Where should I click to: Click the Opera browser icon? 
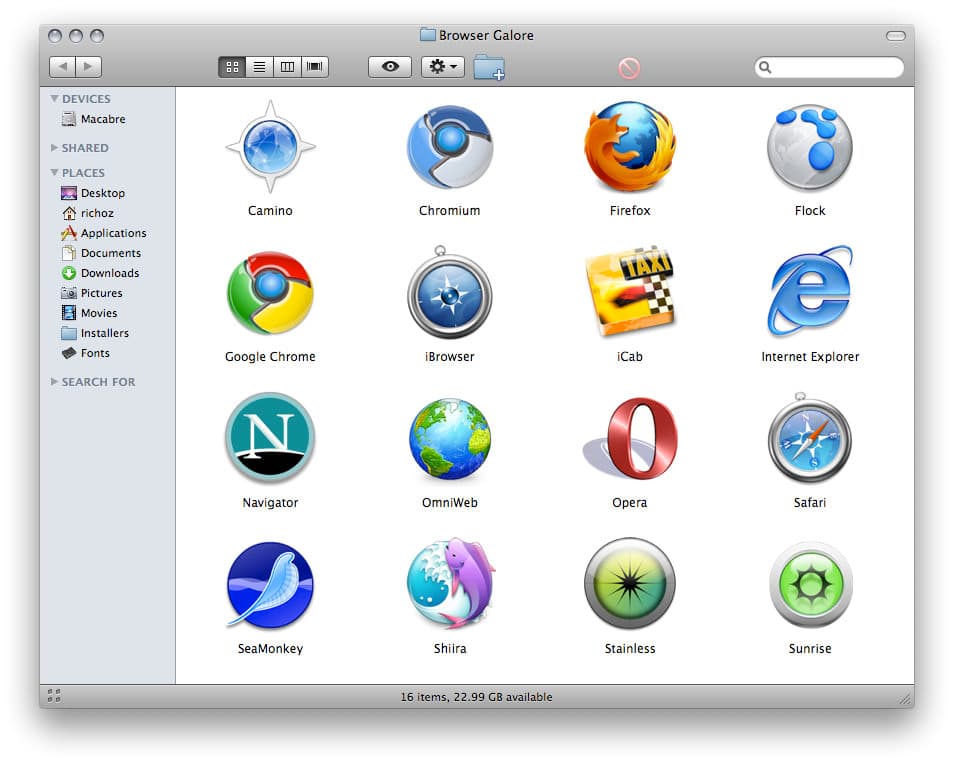(630, 439)
